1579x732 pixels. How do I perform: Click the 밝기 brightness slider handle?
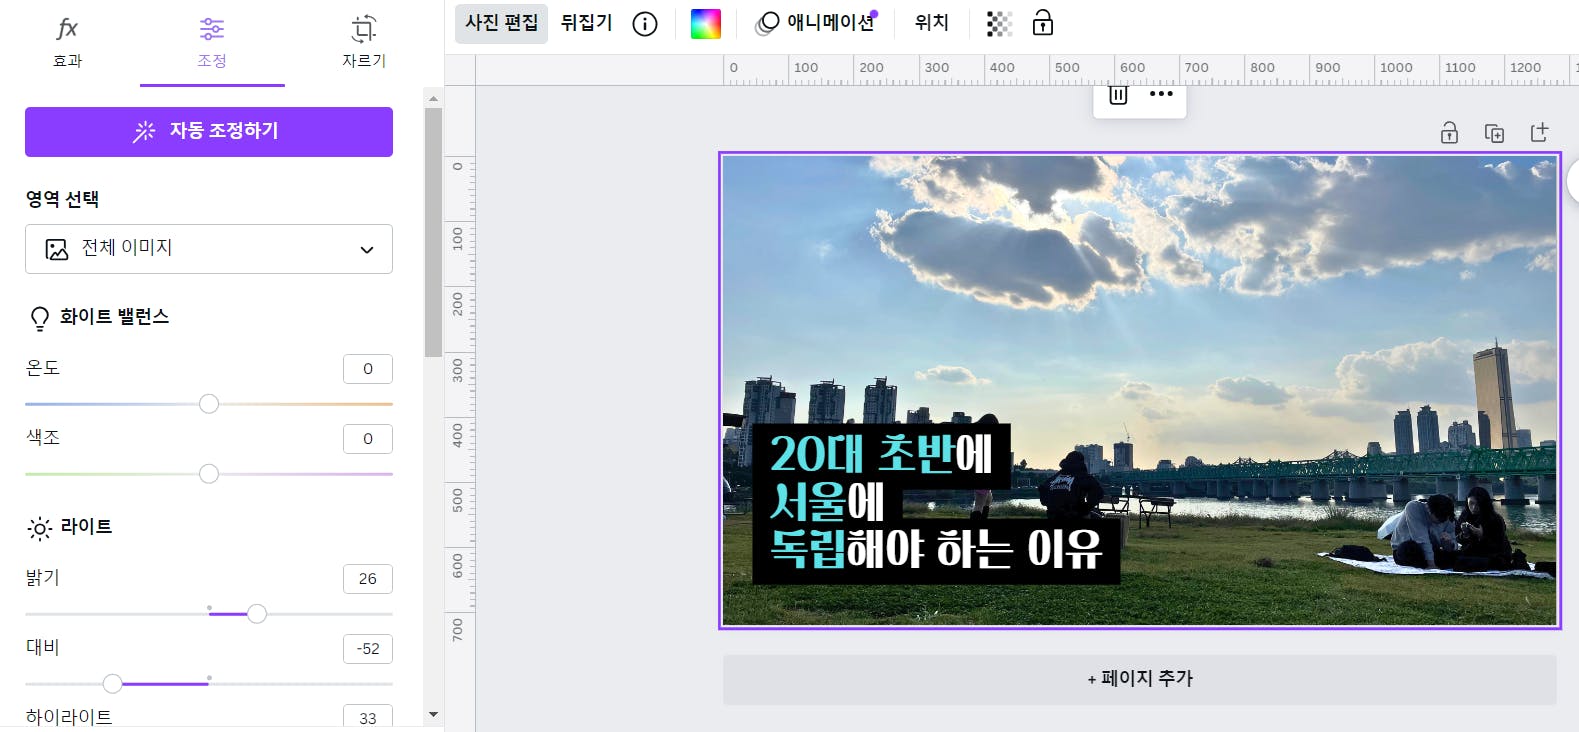[x=257, y=614]
